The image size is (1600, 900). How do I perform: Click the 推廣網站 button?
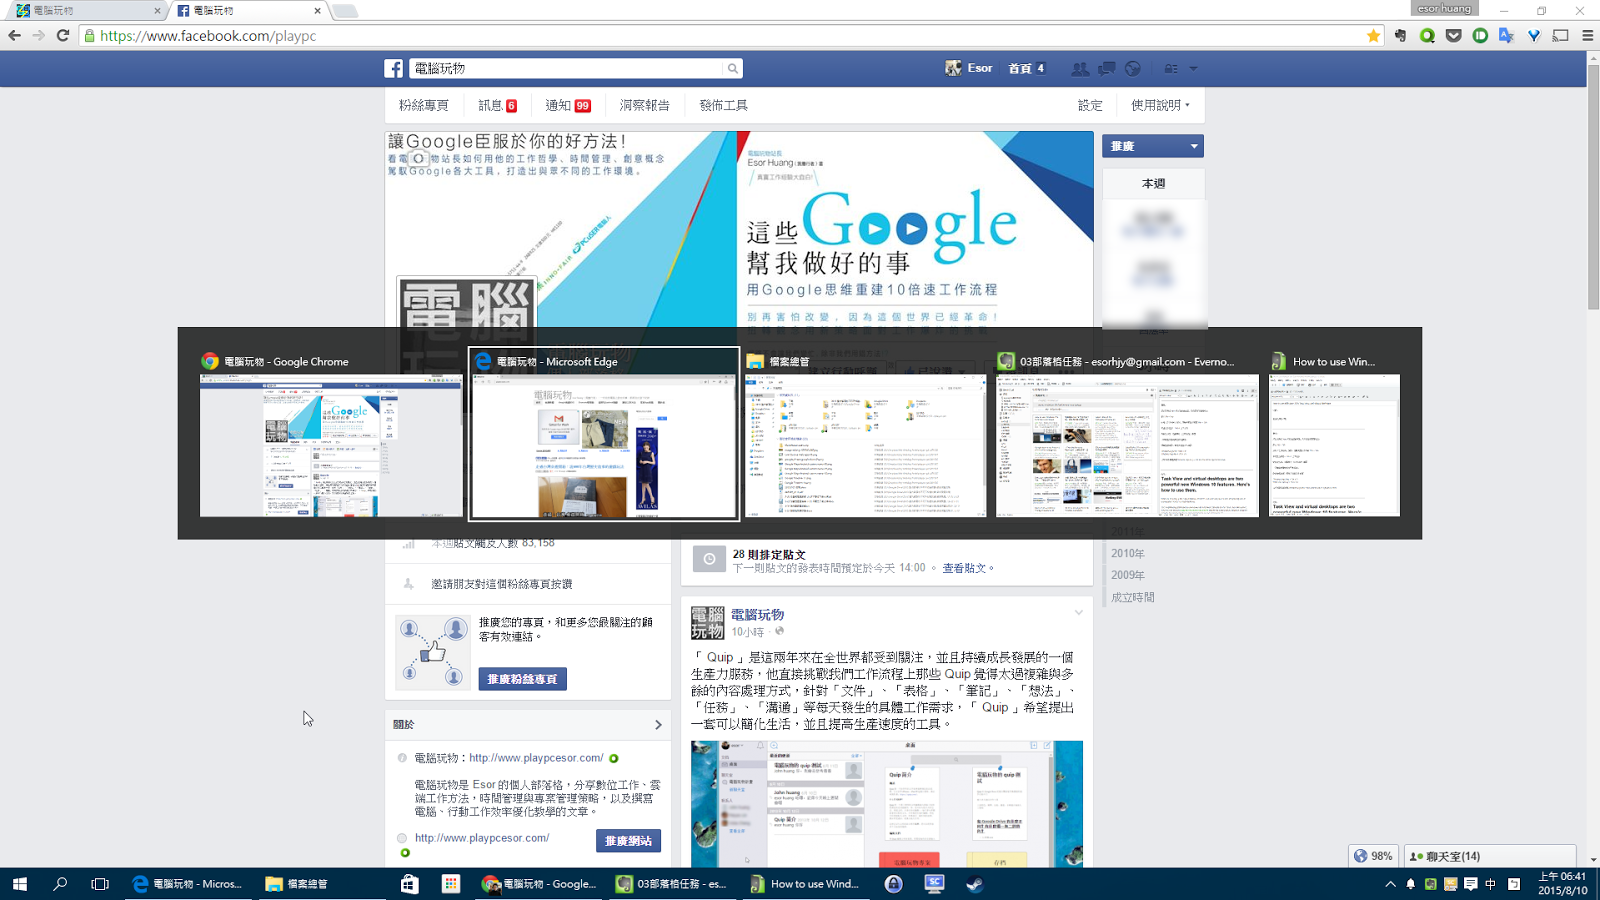click(628, 841)
